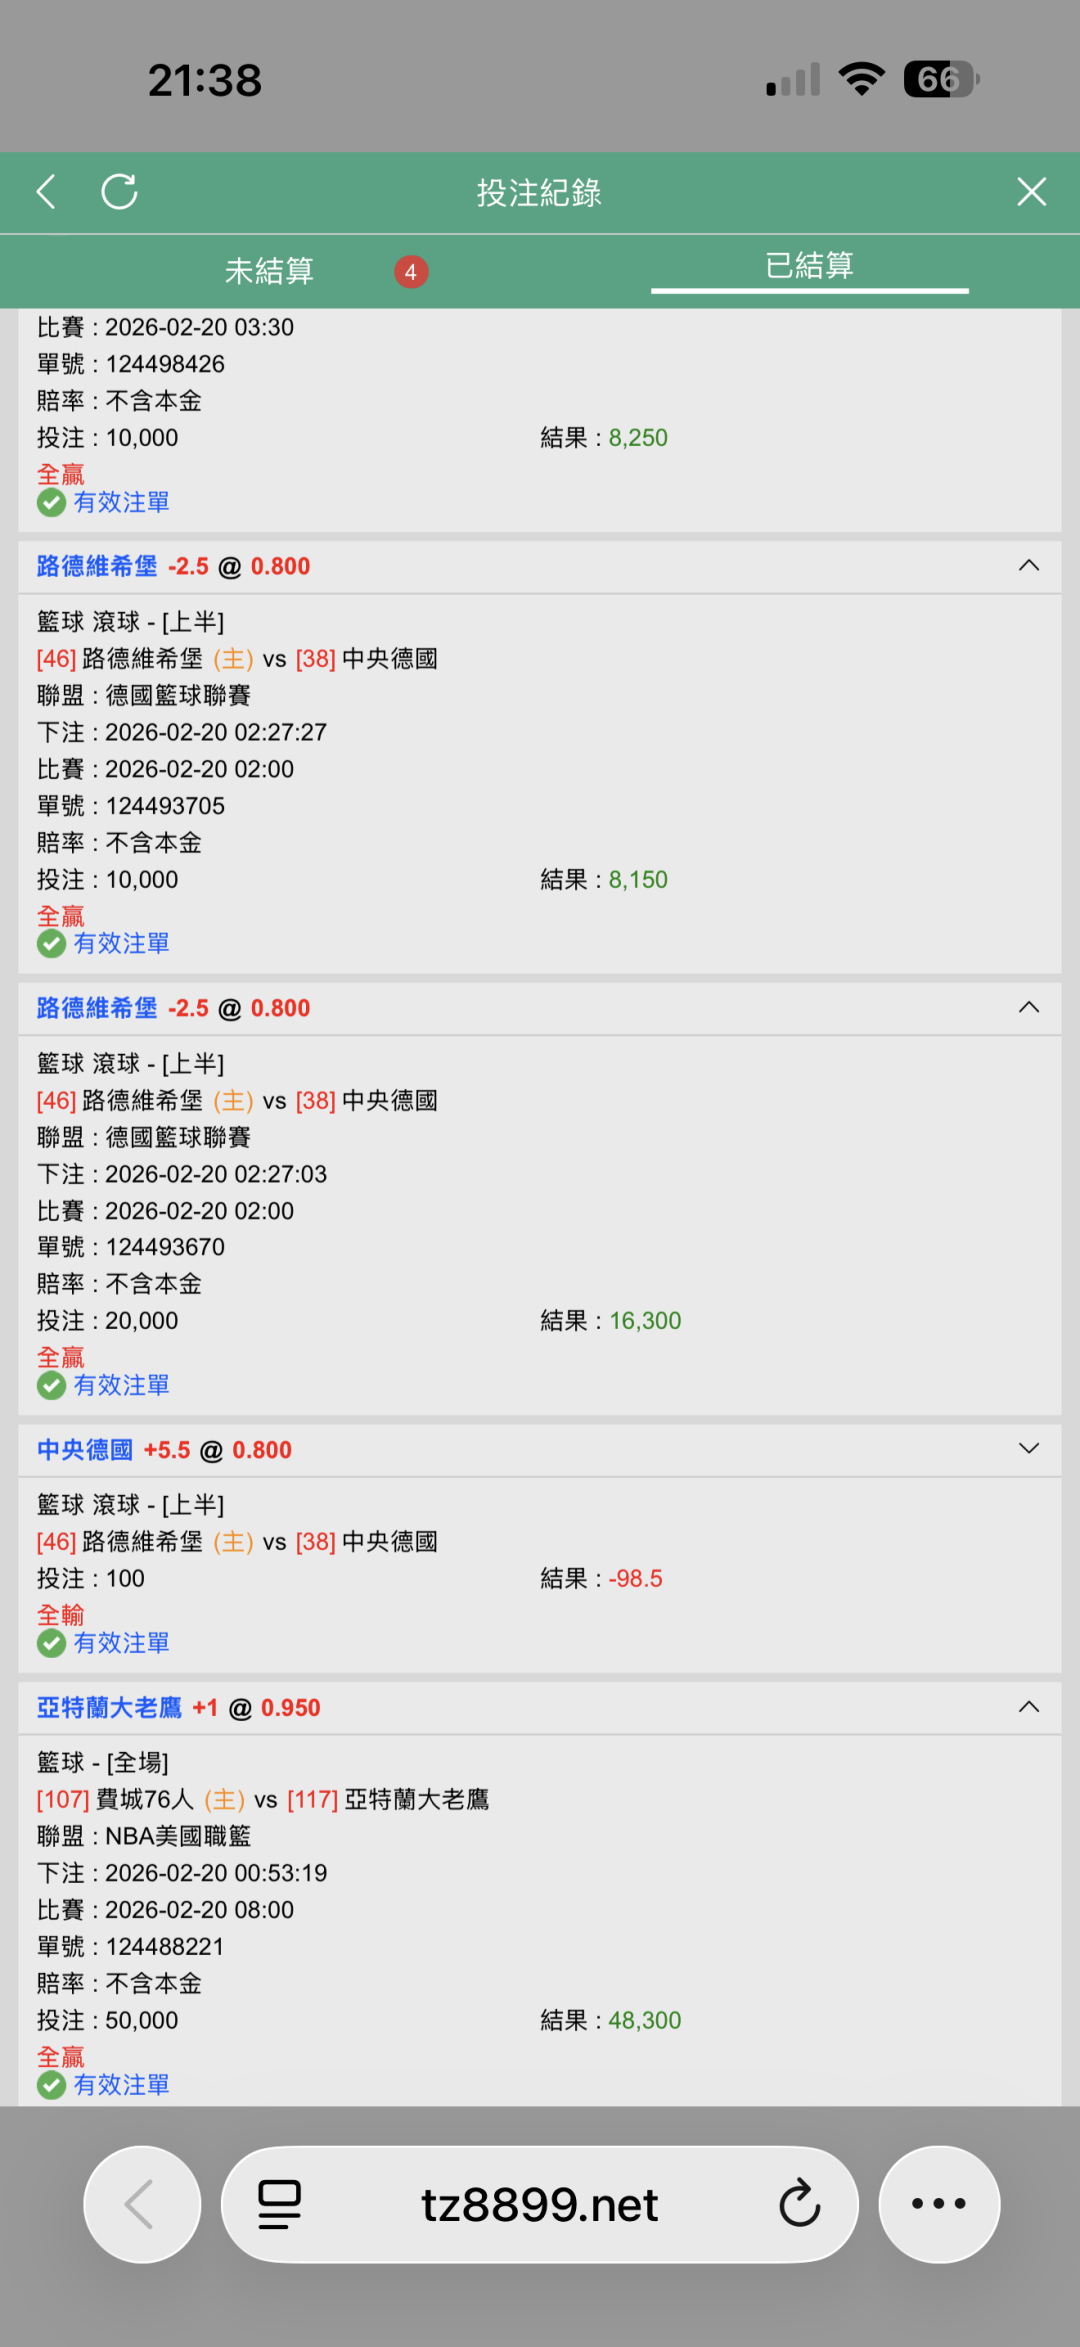This screenshot has height=2347, width=1080.
Task: Select the 已結算 settled tab
Action: coord(809,266)
